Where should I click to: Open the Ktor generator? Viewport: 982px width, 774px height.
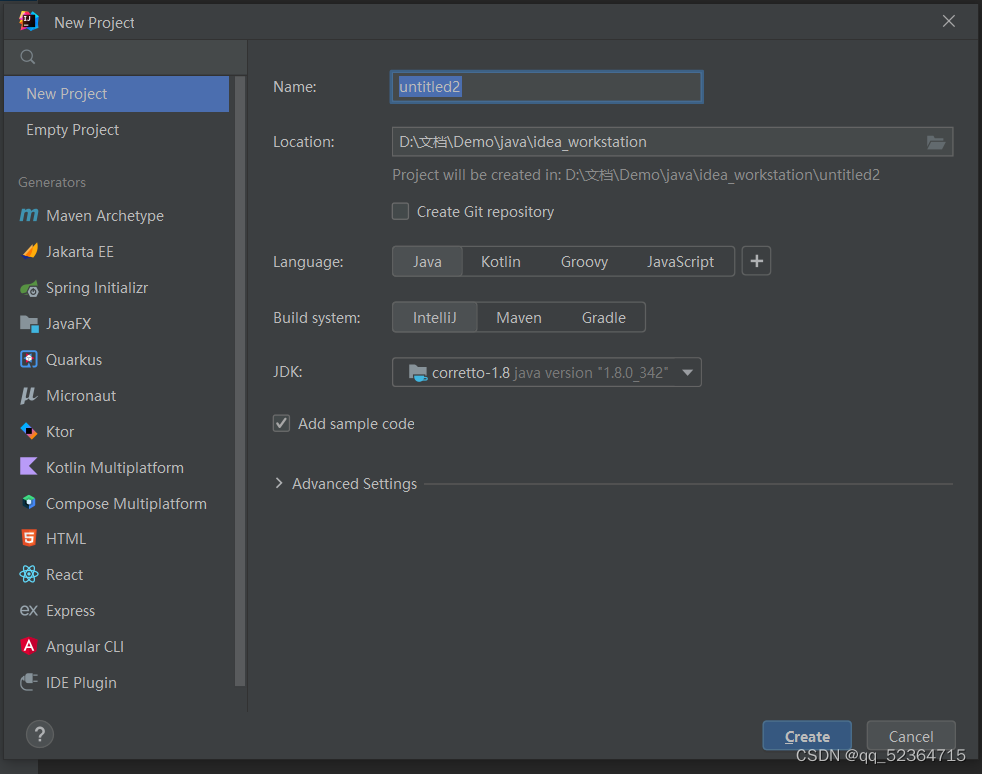click(116, 432)
